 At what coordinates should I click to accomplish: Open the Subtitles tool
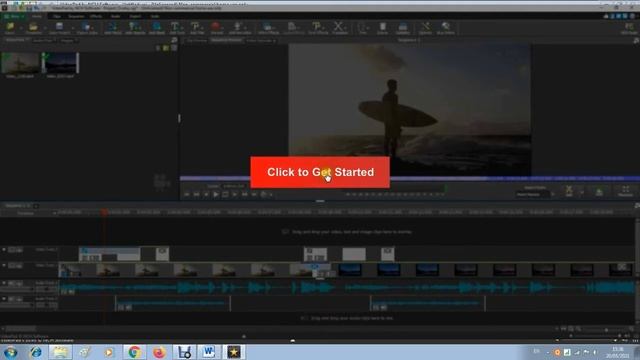click(x=402, y=28)
